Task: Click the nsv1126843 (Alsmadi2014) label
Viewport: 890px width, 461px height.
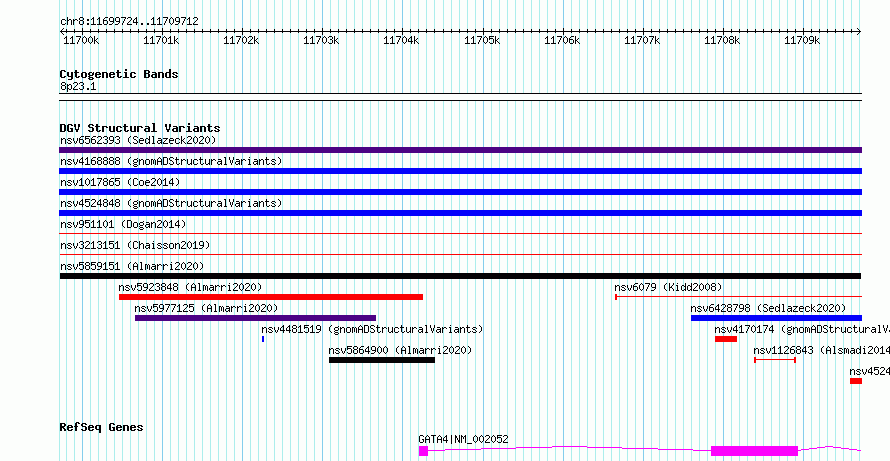Action: [x=821, y=350]
